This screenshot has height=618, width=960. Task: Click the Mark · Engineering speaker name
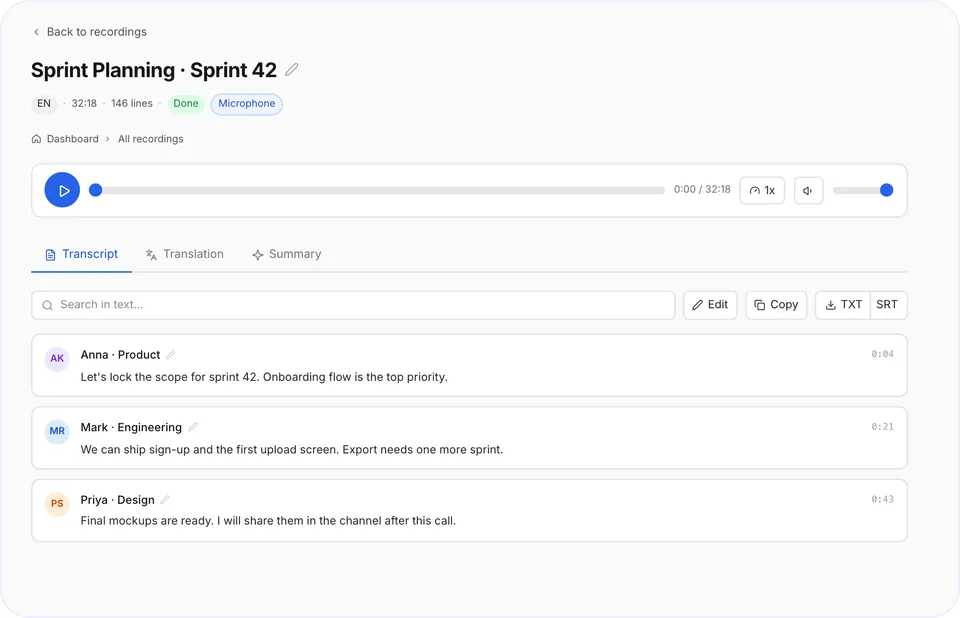click(x=131, y=428)
